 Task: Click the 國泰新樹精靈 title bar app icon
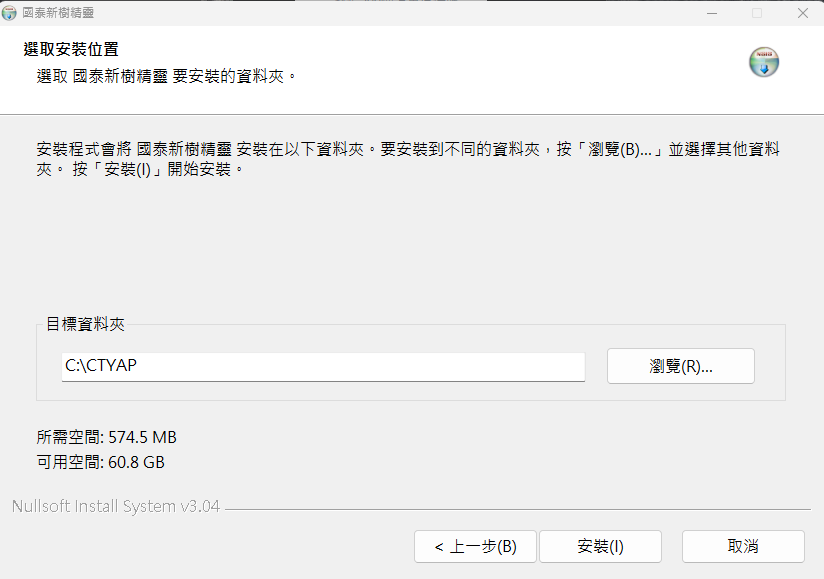click(x=9, y=13)
